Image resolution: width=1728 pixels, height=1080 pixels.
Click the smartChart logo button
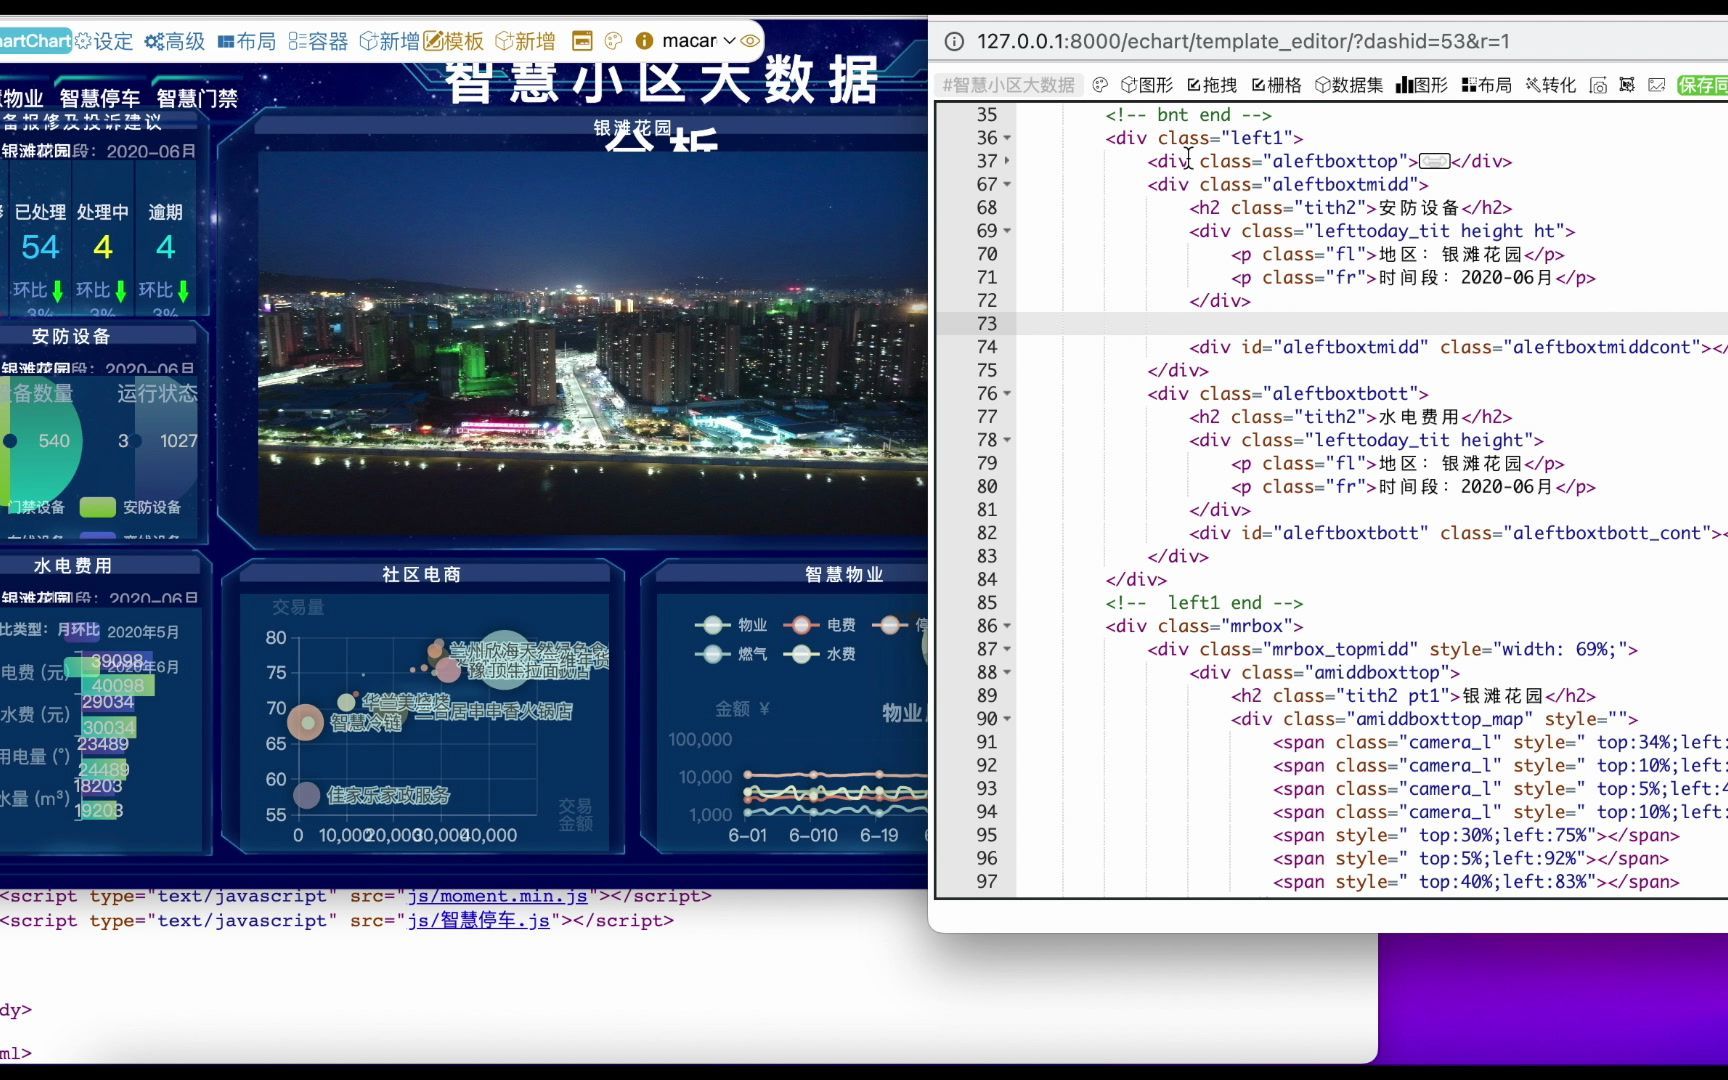pos(35,41)
